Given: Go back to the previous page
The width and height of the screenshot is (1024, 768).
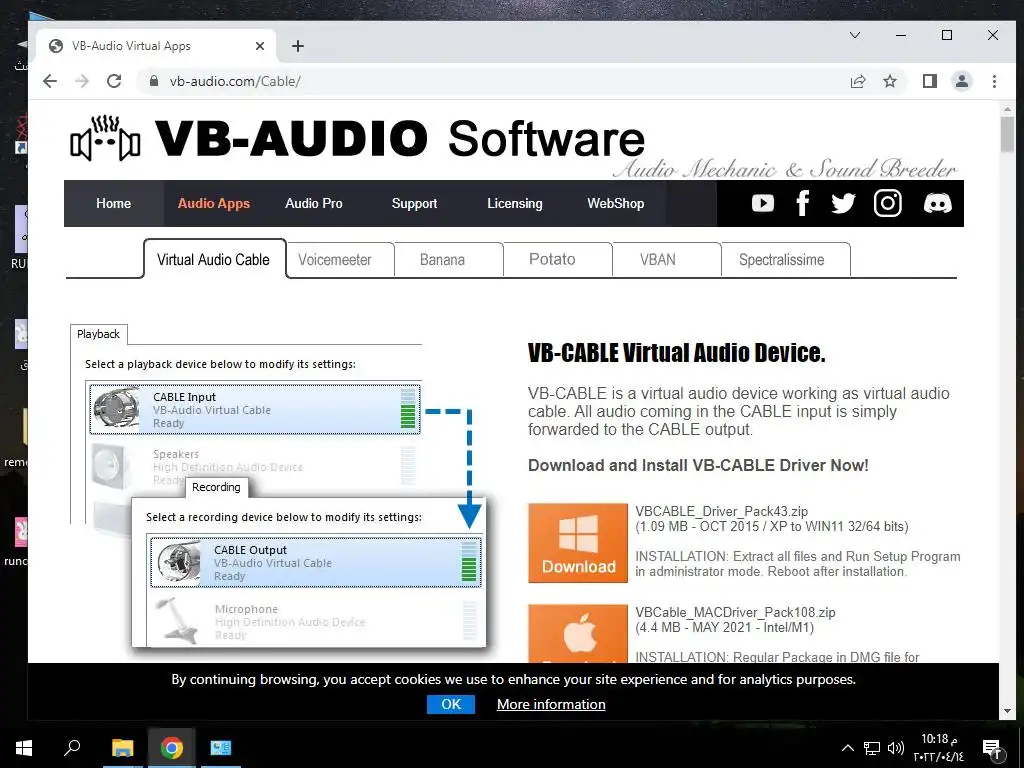Looking at the screenshot, I should pyautogui.click(x=50, y=81).
